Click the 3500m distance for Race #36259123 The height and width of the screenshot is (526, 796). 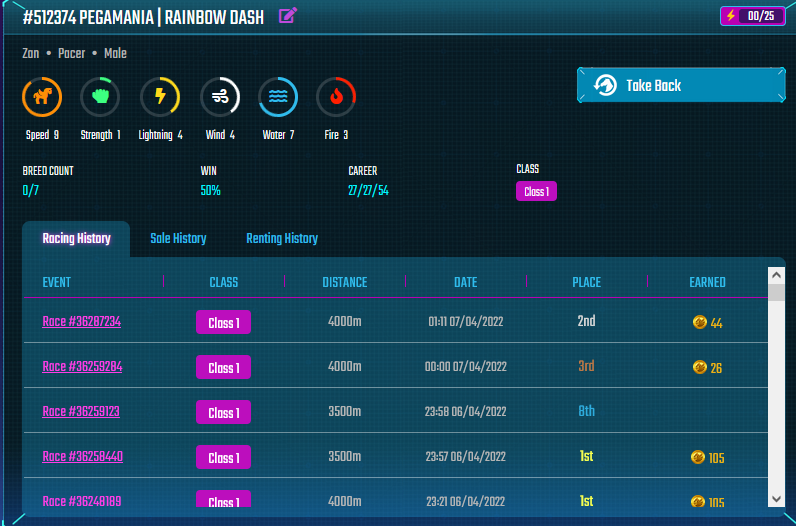345,411
